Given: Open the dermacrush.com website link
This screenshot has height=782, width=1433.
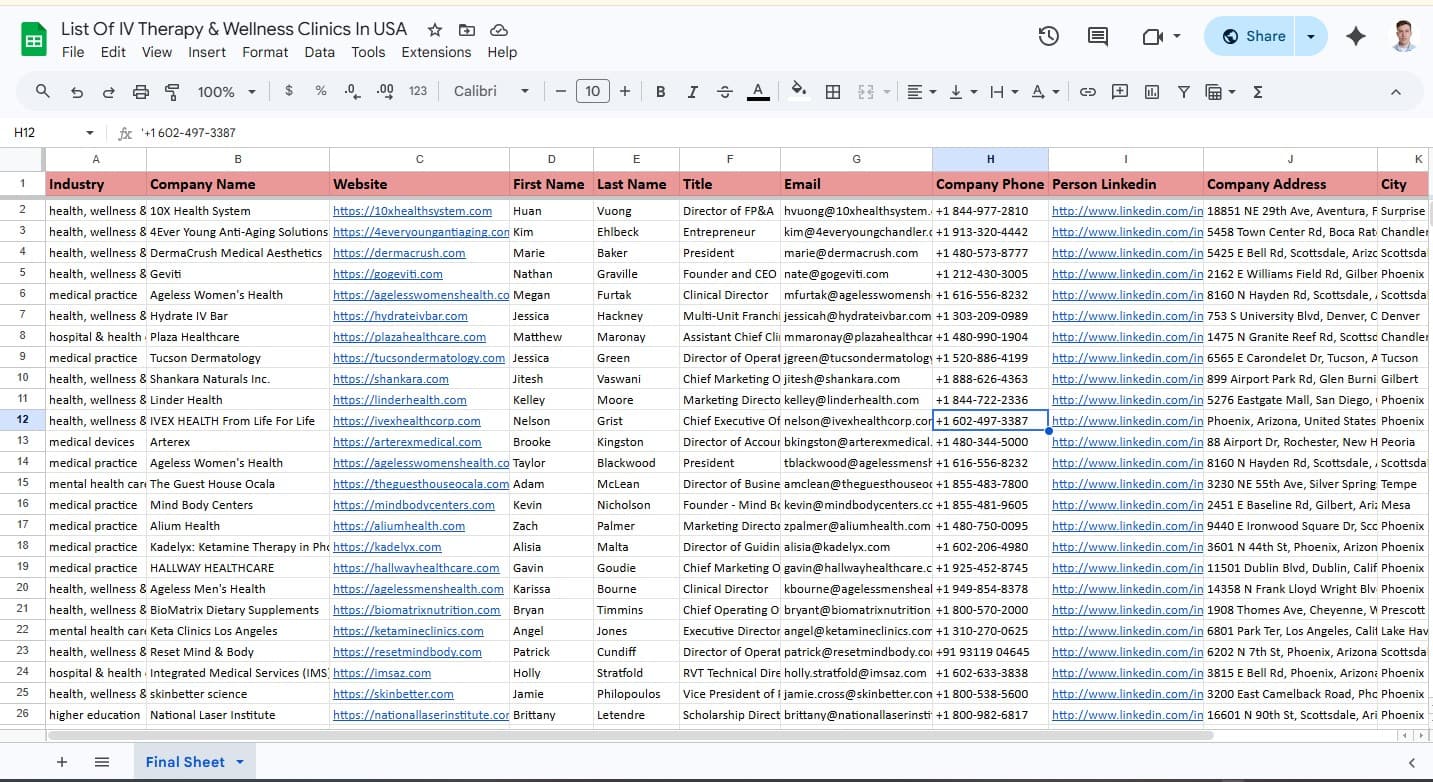Looking at the screenshot, I should coord(399,253).
